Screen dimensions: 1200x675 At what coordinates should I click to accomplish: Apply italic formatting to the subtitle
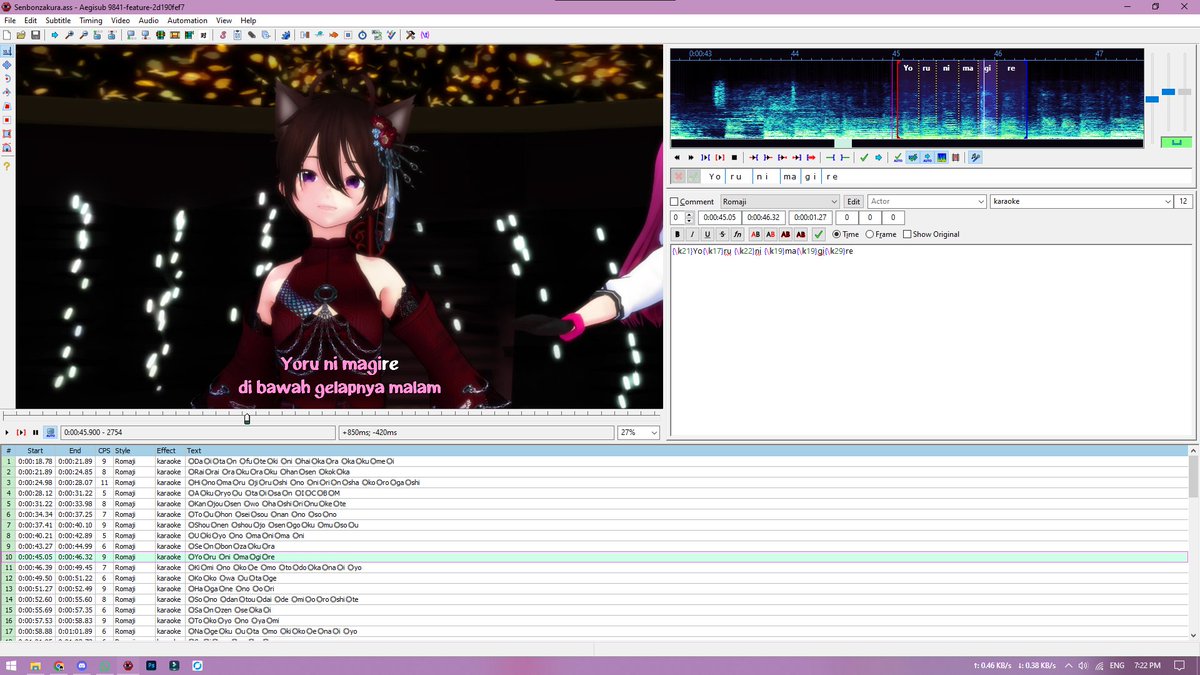(692, 234)
